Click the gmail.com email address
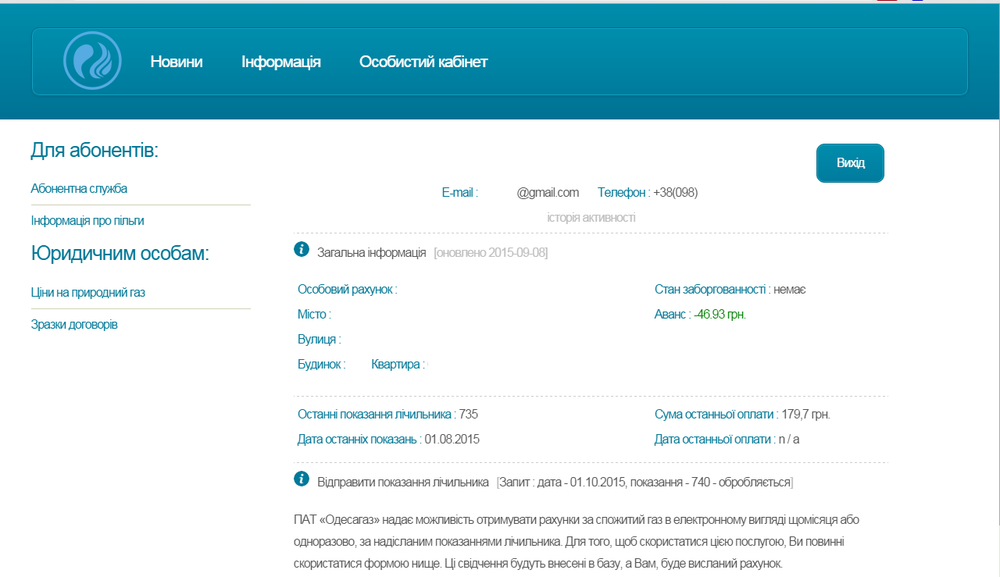Viewport: 1000px width, 577px height. [x=546, y=192]
